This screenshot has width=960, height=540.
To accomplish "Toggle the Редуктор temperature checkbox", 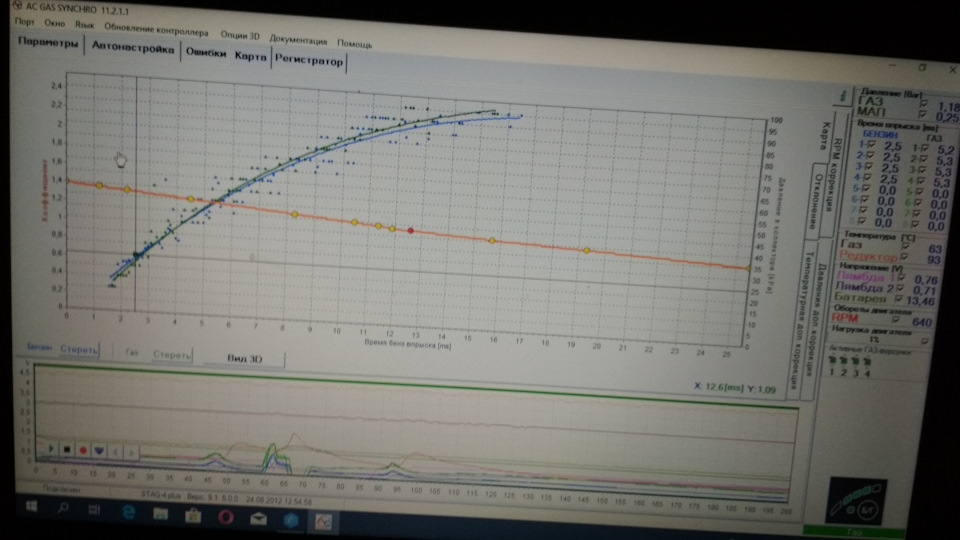I will 904,257.
